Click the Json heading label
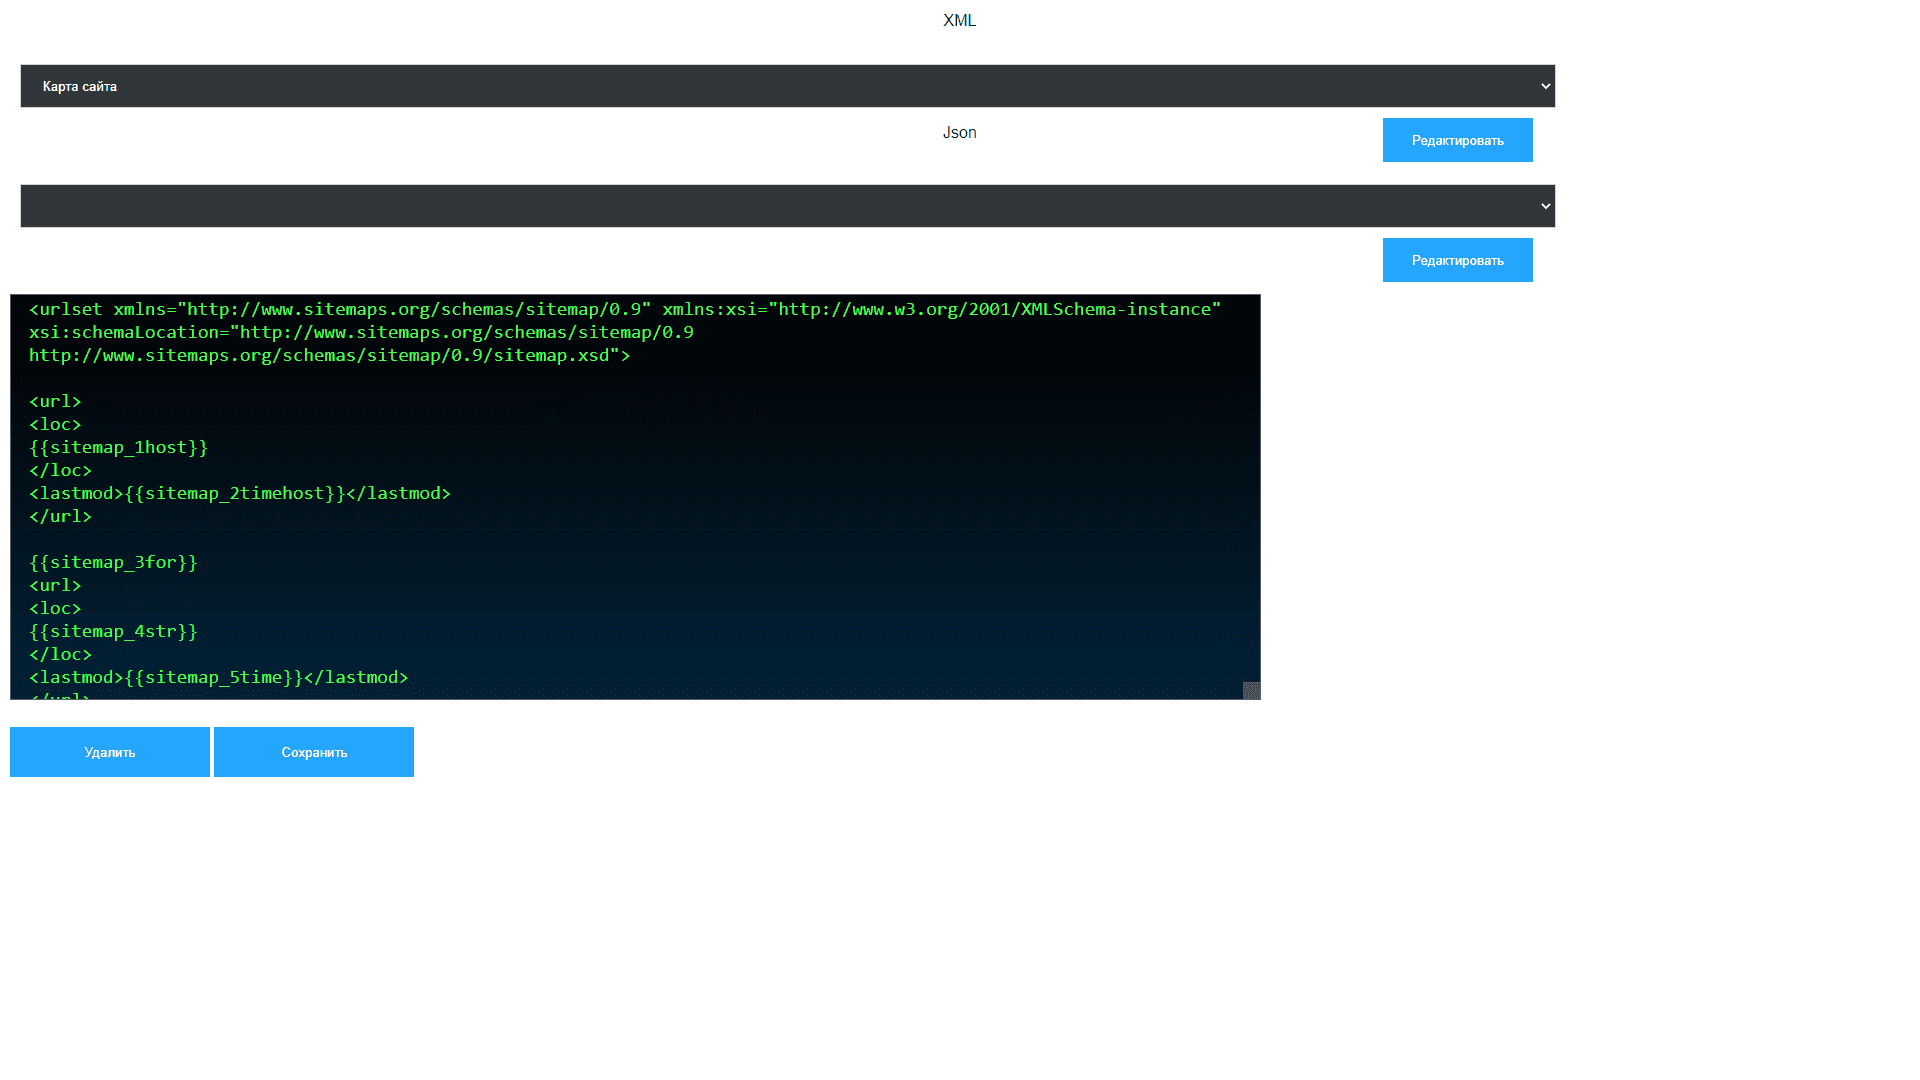The height and width of the screenshot is (1080, 1920). (959, 132)
